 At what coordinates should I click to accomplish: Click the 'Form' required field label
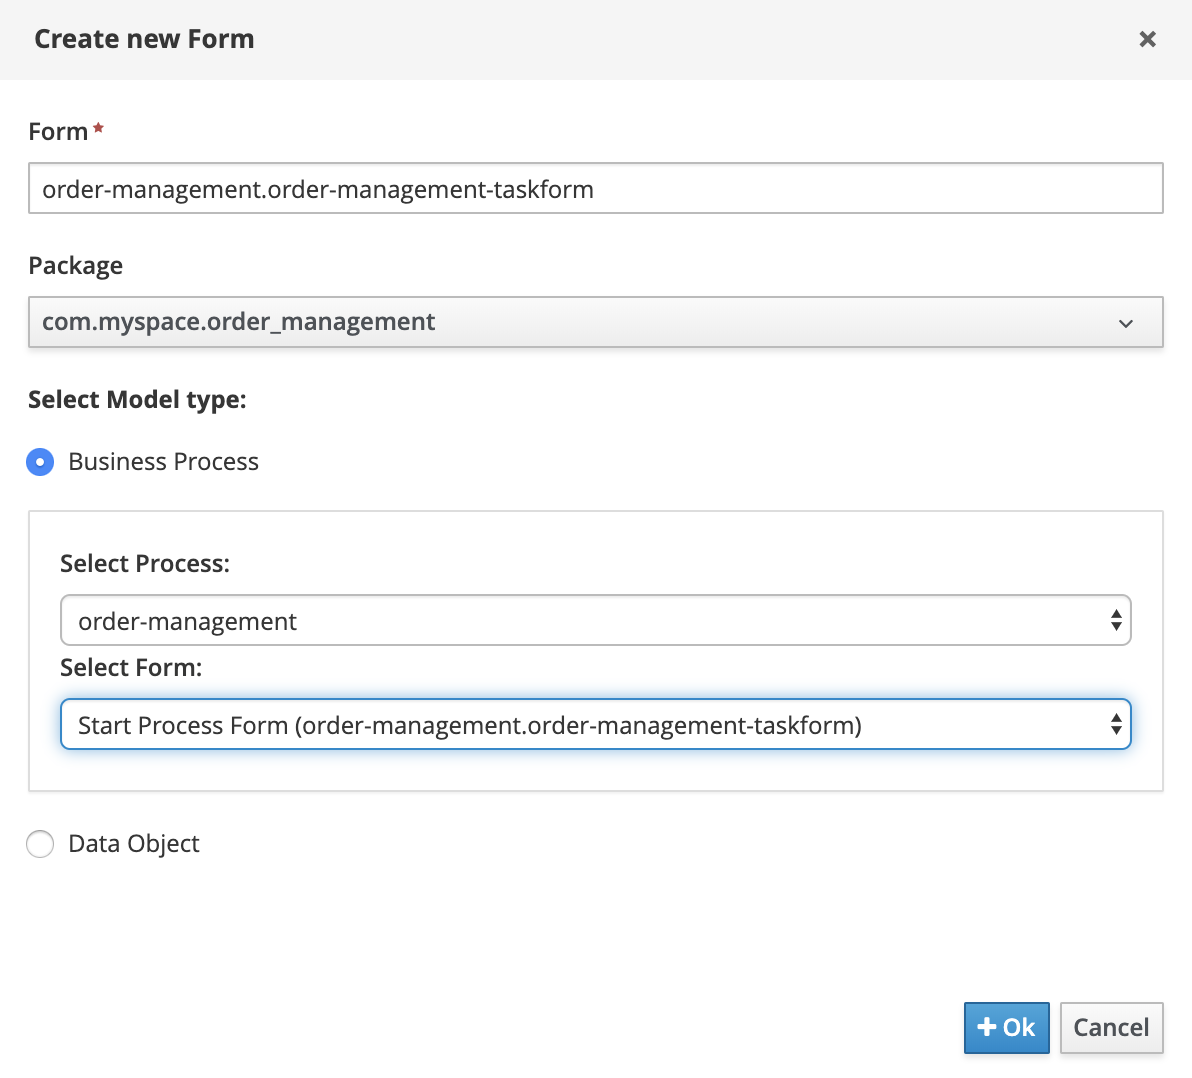tap(59, 132)
